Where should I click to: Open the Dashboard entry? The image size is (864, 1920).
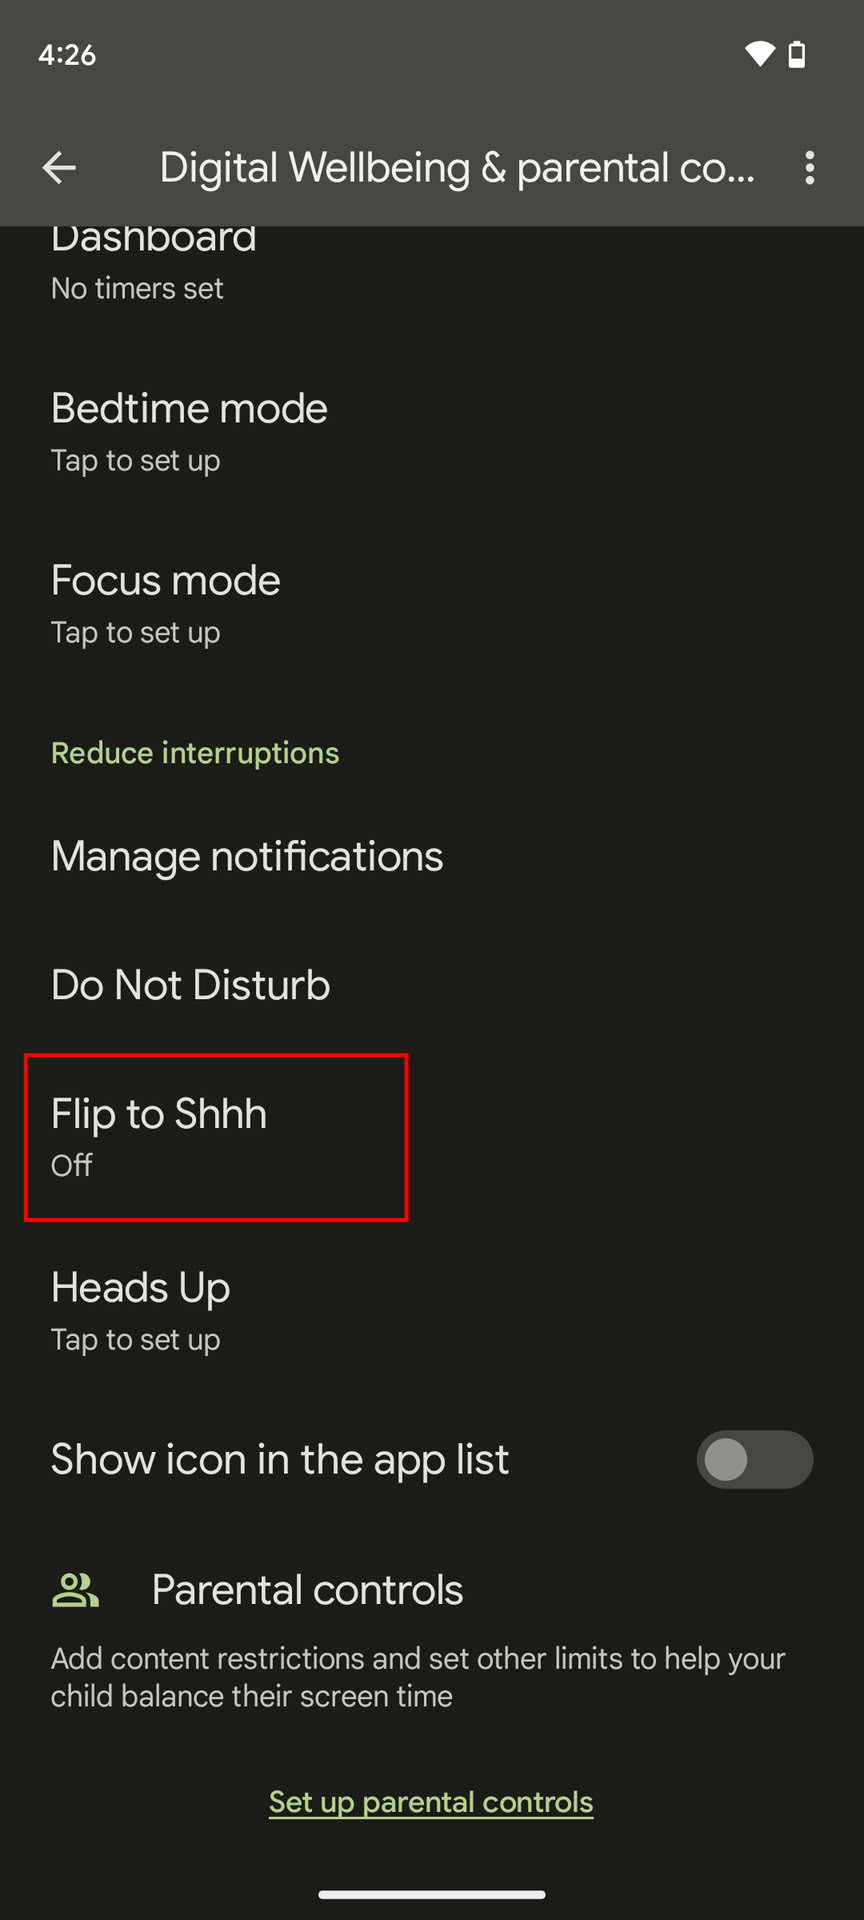[154, 264]
